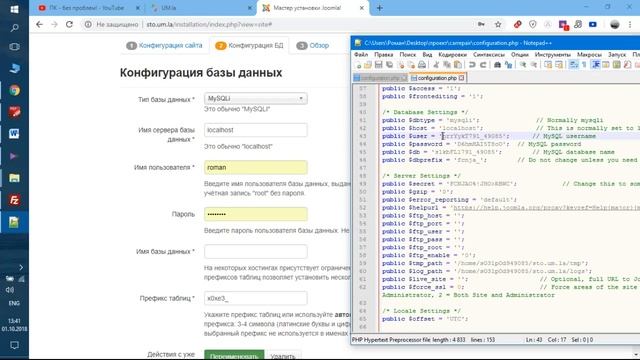
Task: Click the Zoom In icon in Notepad++
Action: coord(522,65)
